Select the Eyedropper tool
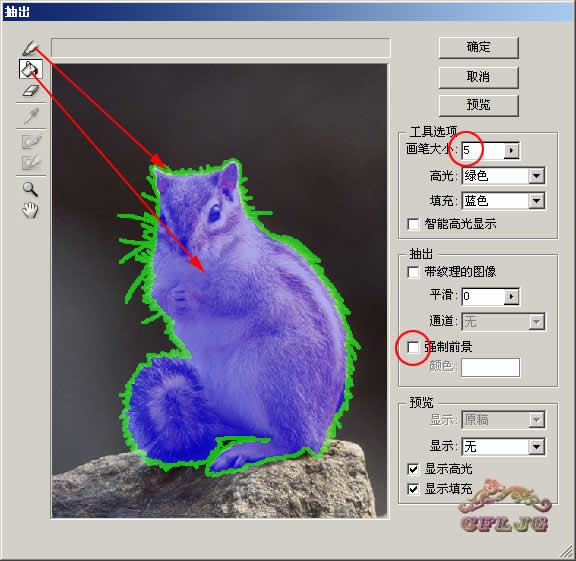The height and width of the screenshot is (561, 576). coord(30,116)
